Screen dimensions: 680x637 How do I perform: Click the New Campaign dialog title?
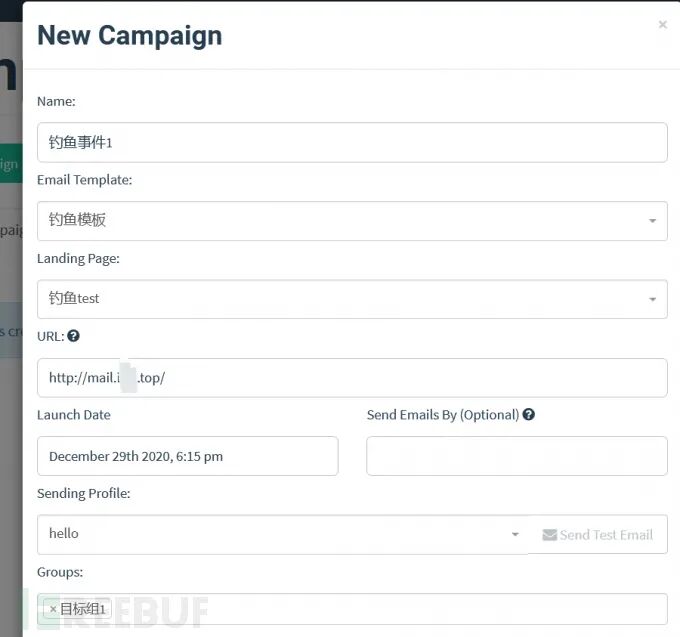coord(130,36)
